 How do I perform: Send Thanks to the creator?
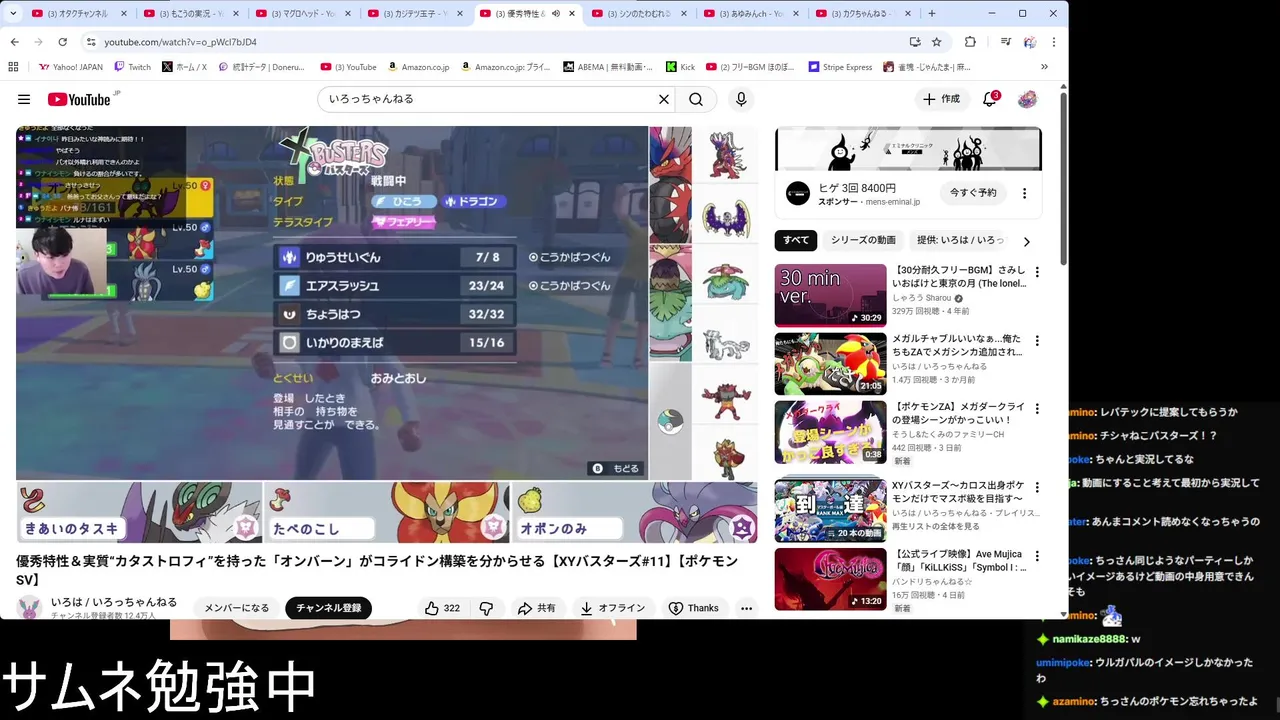pyautogui.click(x=694, y=608)
